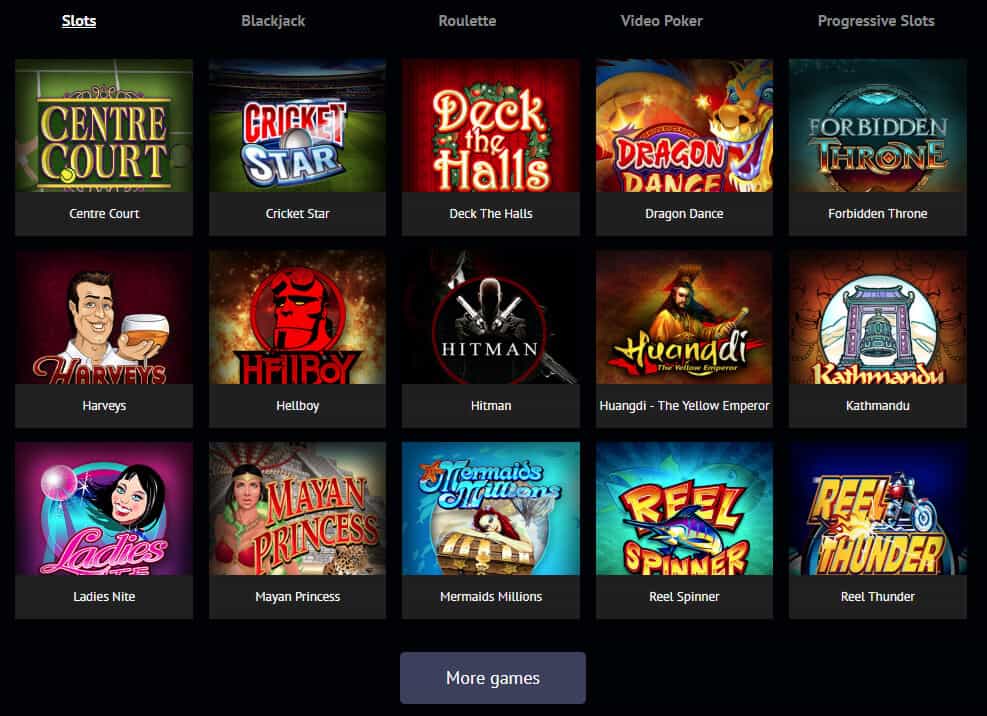Open the Centre Court game thumbnail
Viewport: 987px width, 716px height.
pyautogui.click(x=104, y=125)
